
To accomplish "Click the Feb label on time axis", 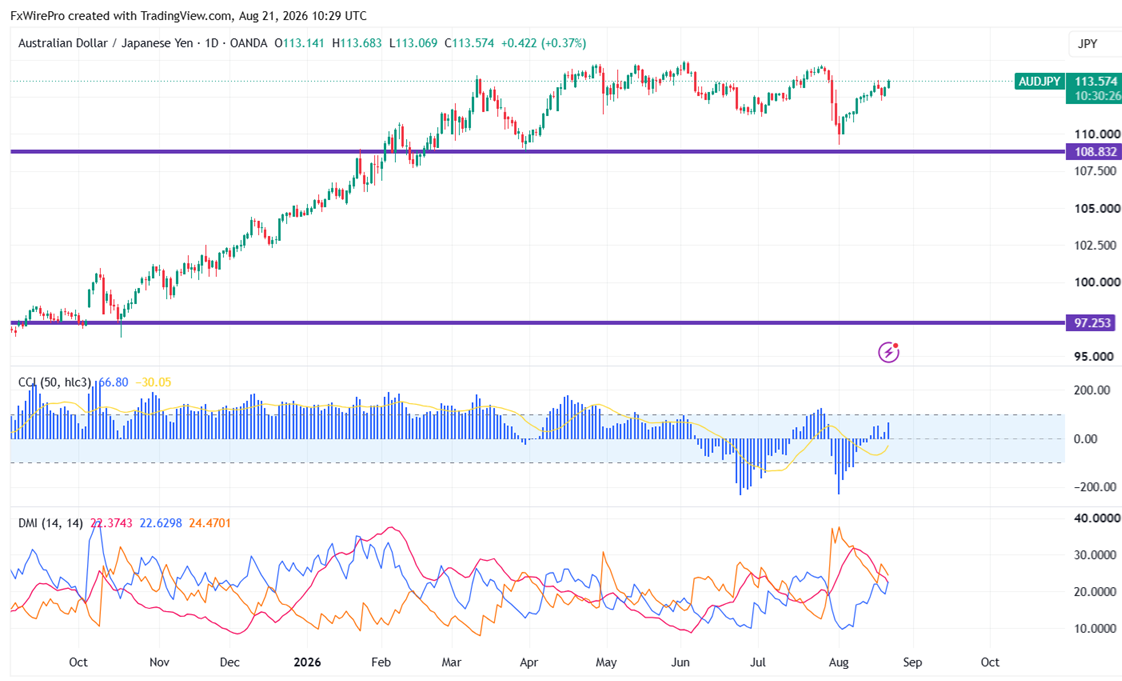I will 381,662.
